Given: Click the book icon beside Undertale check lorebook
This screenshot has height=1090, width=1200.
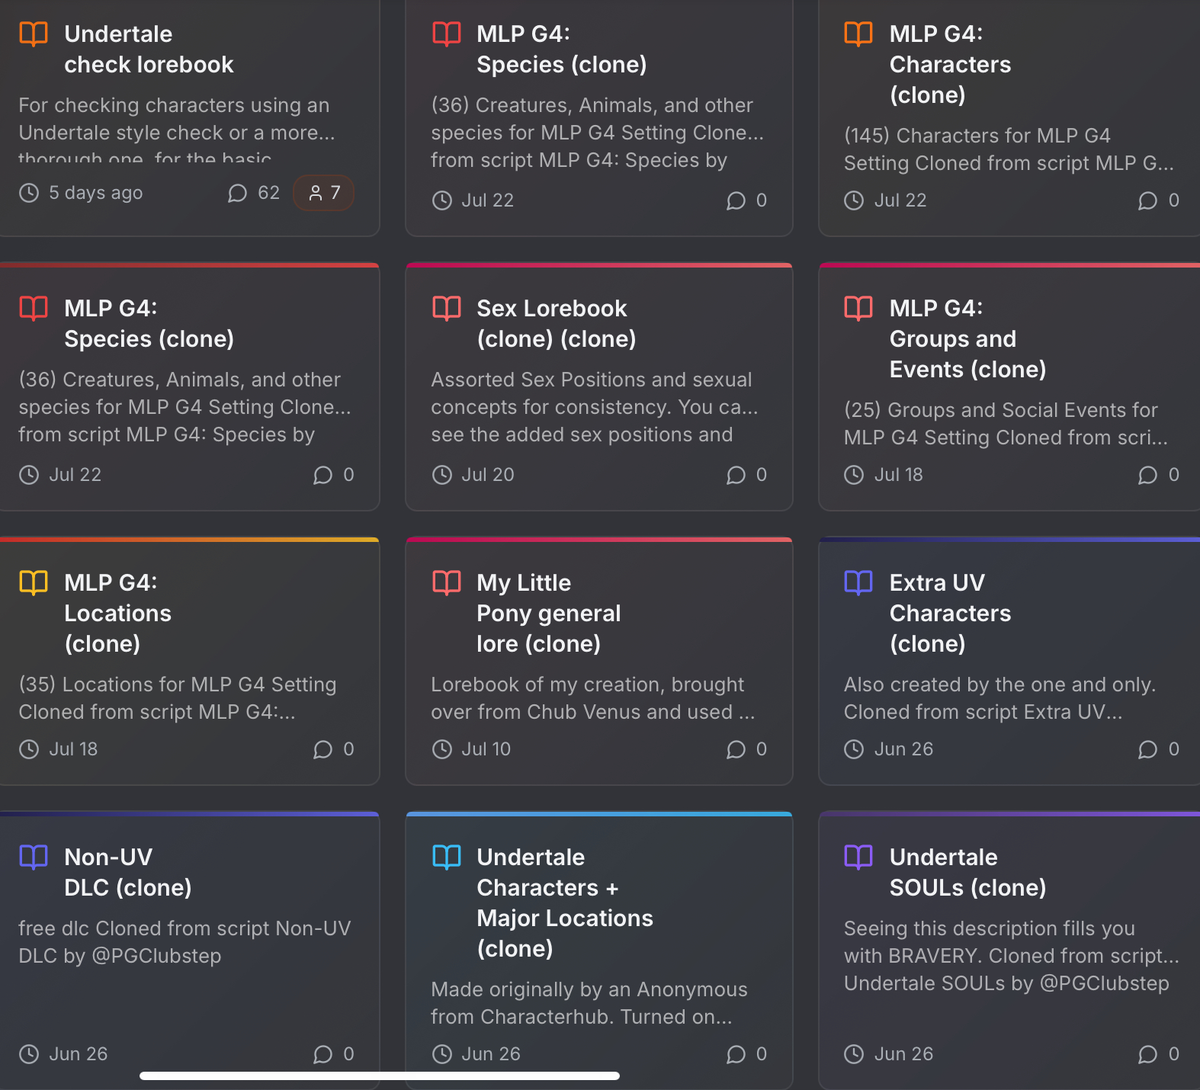Looking at the screenshot, I should (x=33, y=34).
